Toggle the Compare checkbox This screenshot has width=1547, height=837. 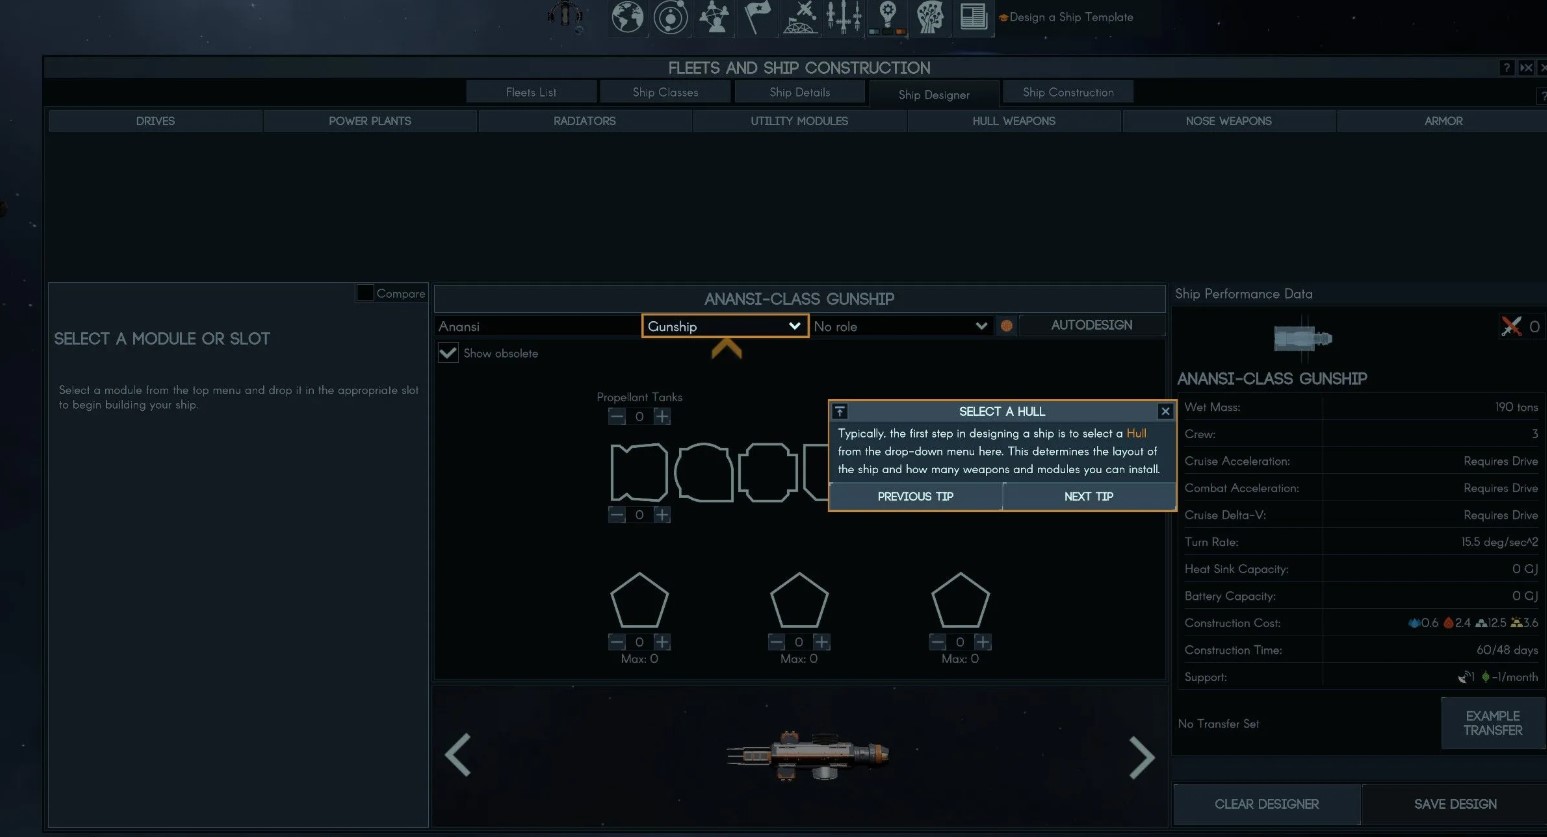tap(365, 293)
